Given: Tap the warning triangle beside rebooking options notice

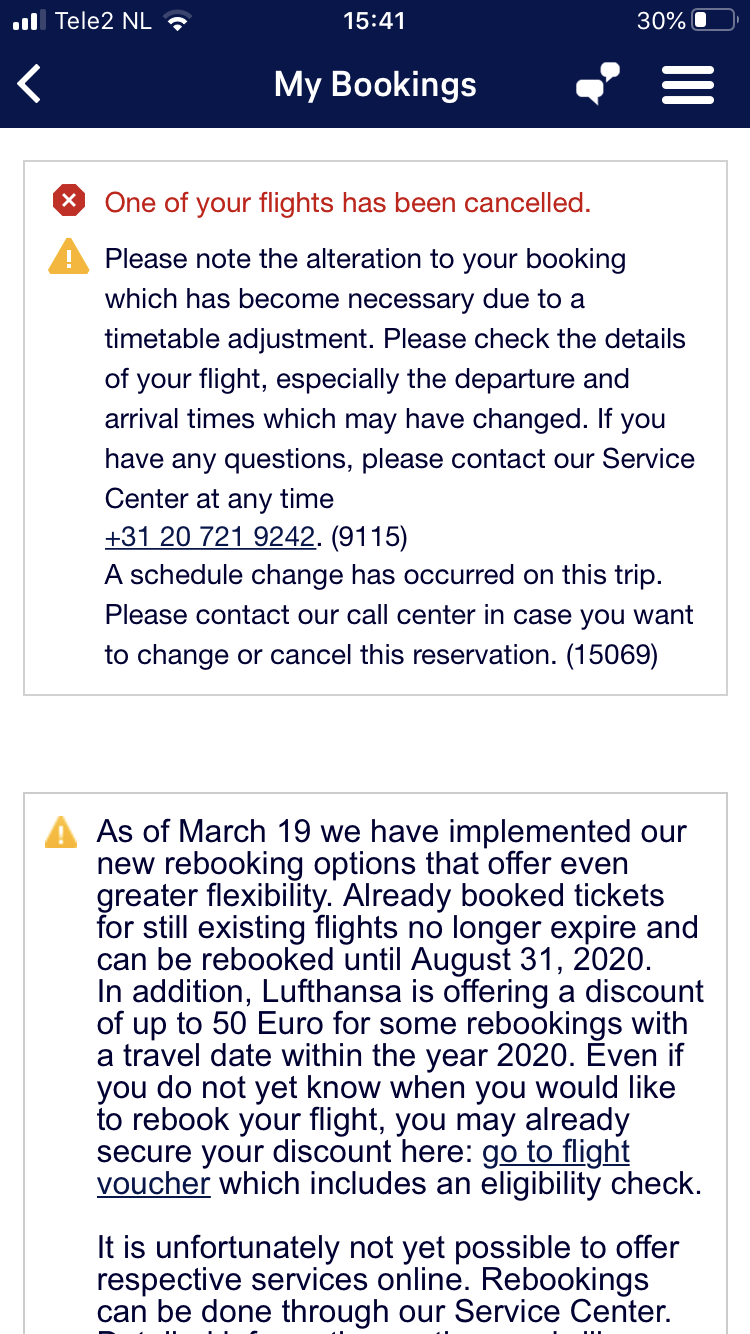Looking at the screenshot, I should (x=61, y=832).
